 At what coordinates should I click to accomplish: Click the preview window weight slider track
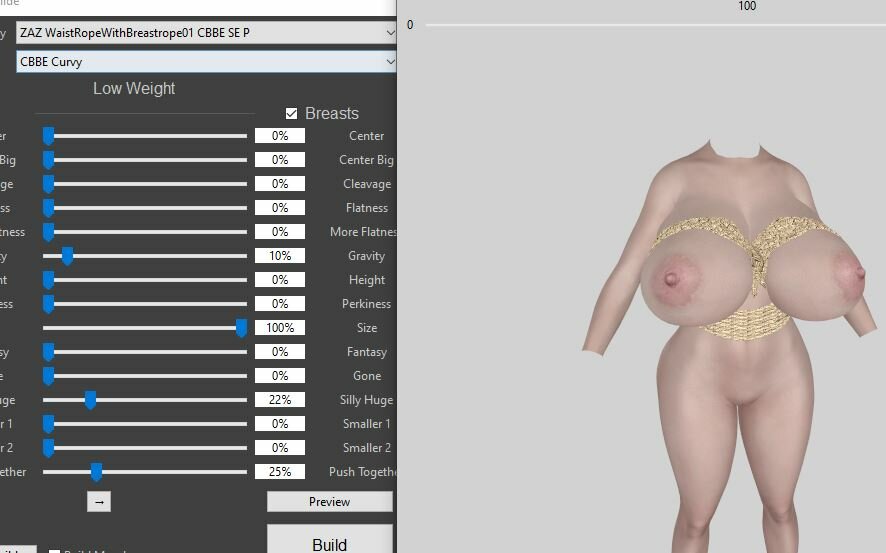click(655, 25)
